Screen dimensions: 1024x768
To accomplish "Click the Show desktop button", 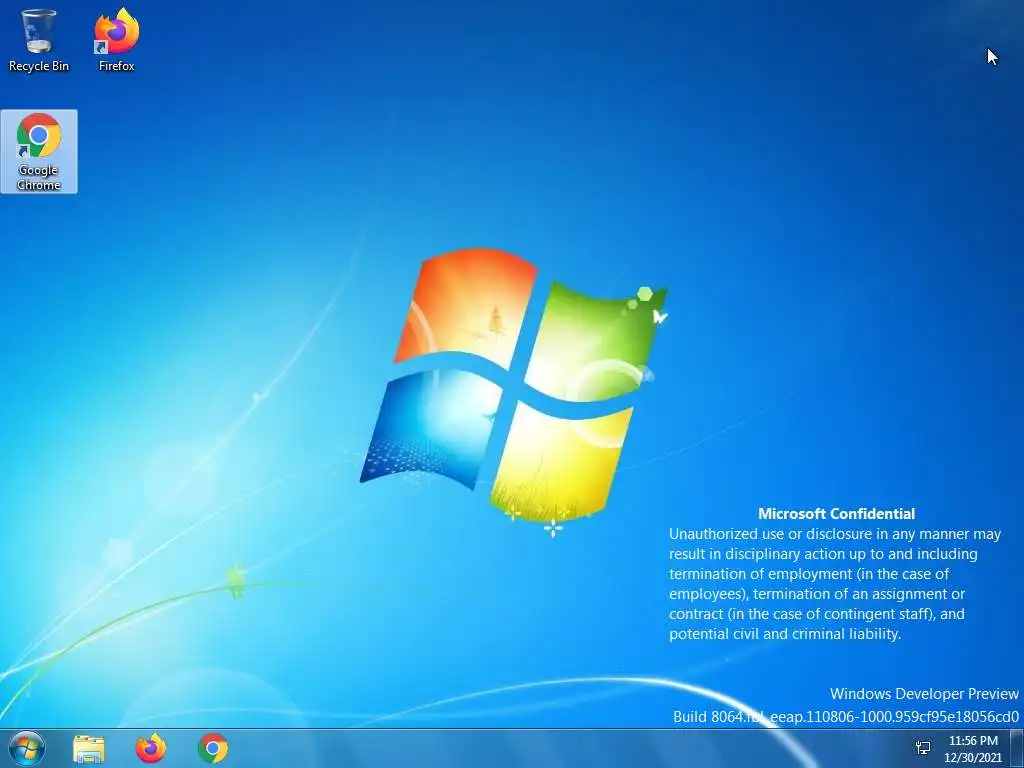I will tap(1017, 748).
